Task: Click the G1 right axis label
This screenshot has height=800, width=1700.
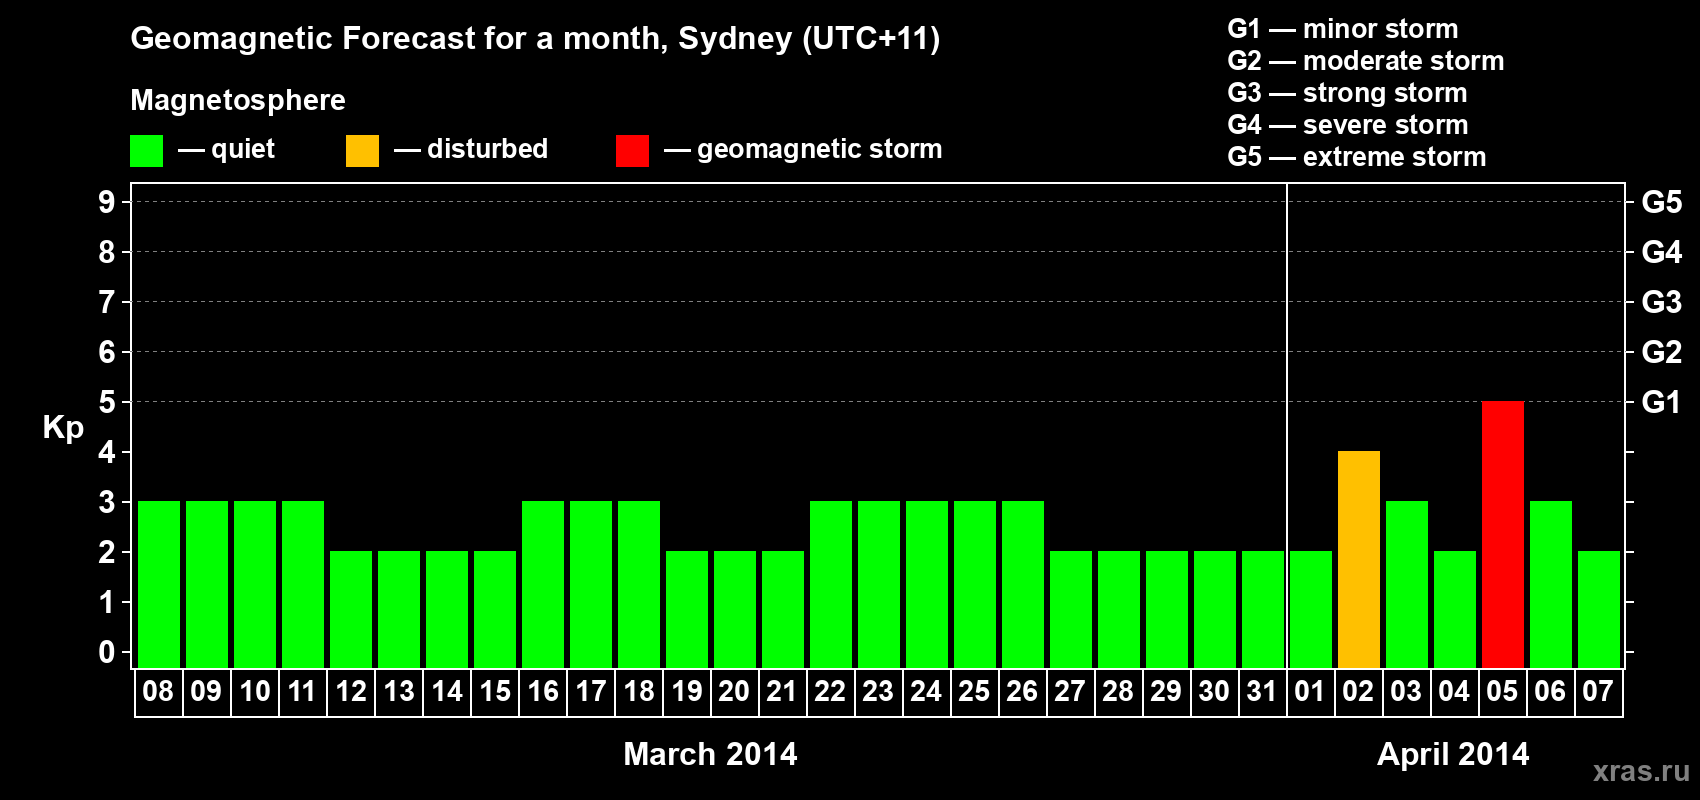Action: point(1661,402)
